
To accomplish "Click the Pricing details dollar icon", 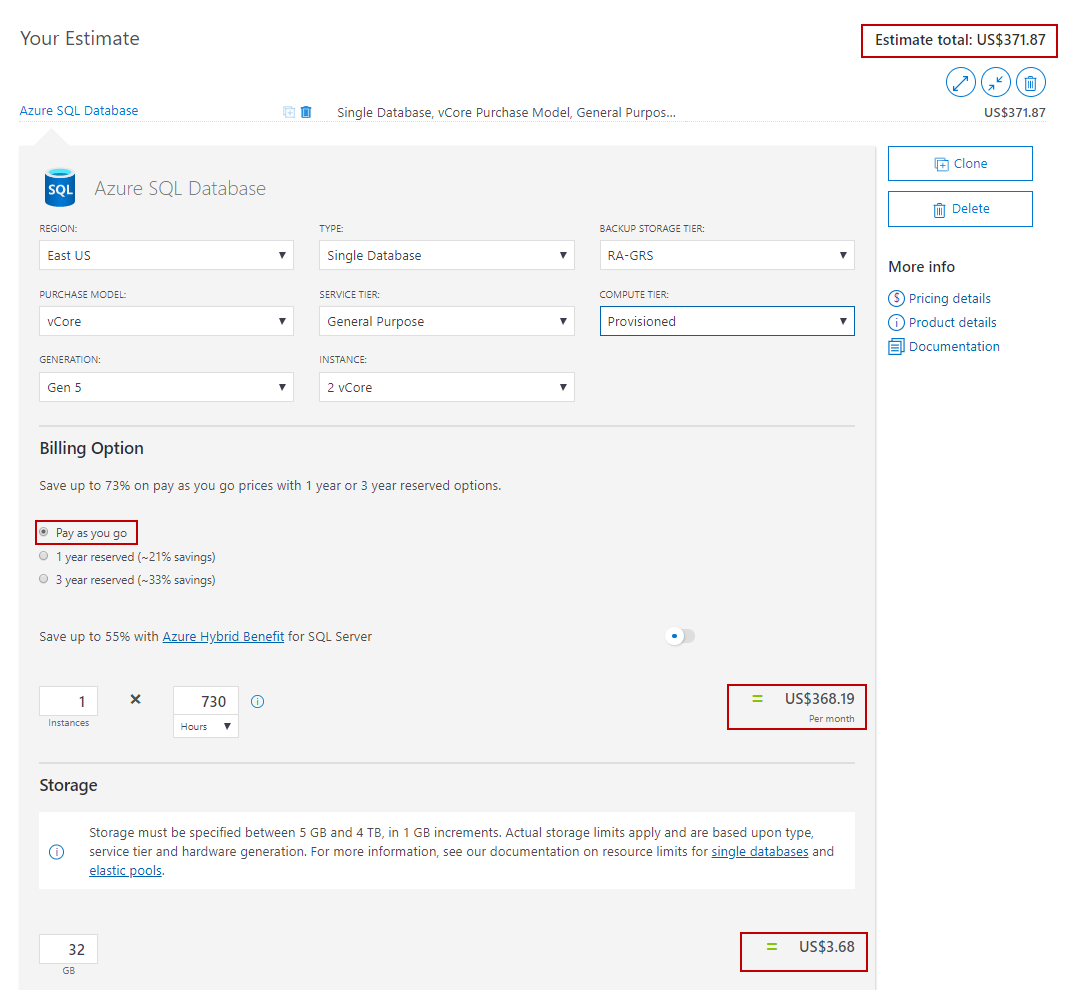I will (x=896, y=298).
